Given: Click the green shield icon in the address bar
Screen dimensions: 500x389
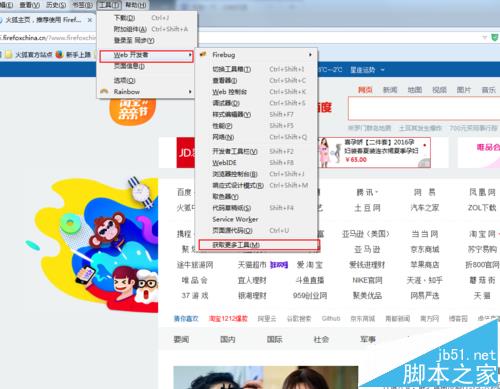Looking at the screenshot, I should click(495, 38).
